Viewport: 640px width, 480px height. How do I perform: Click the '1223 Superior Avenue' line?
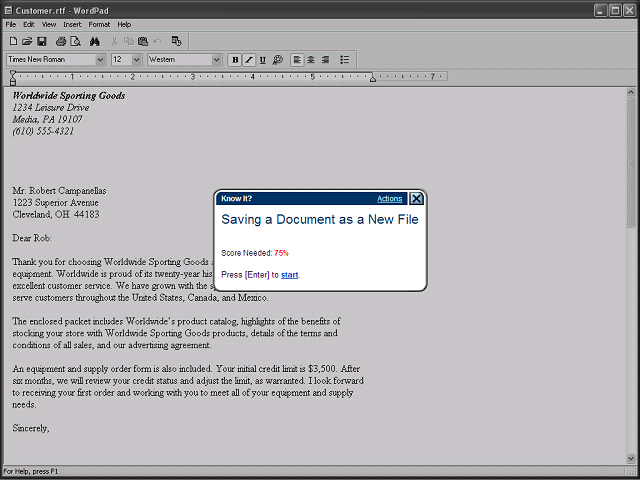[55, 203]
